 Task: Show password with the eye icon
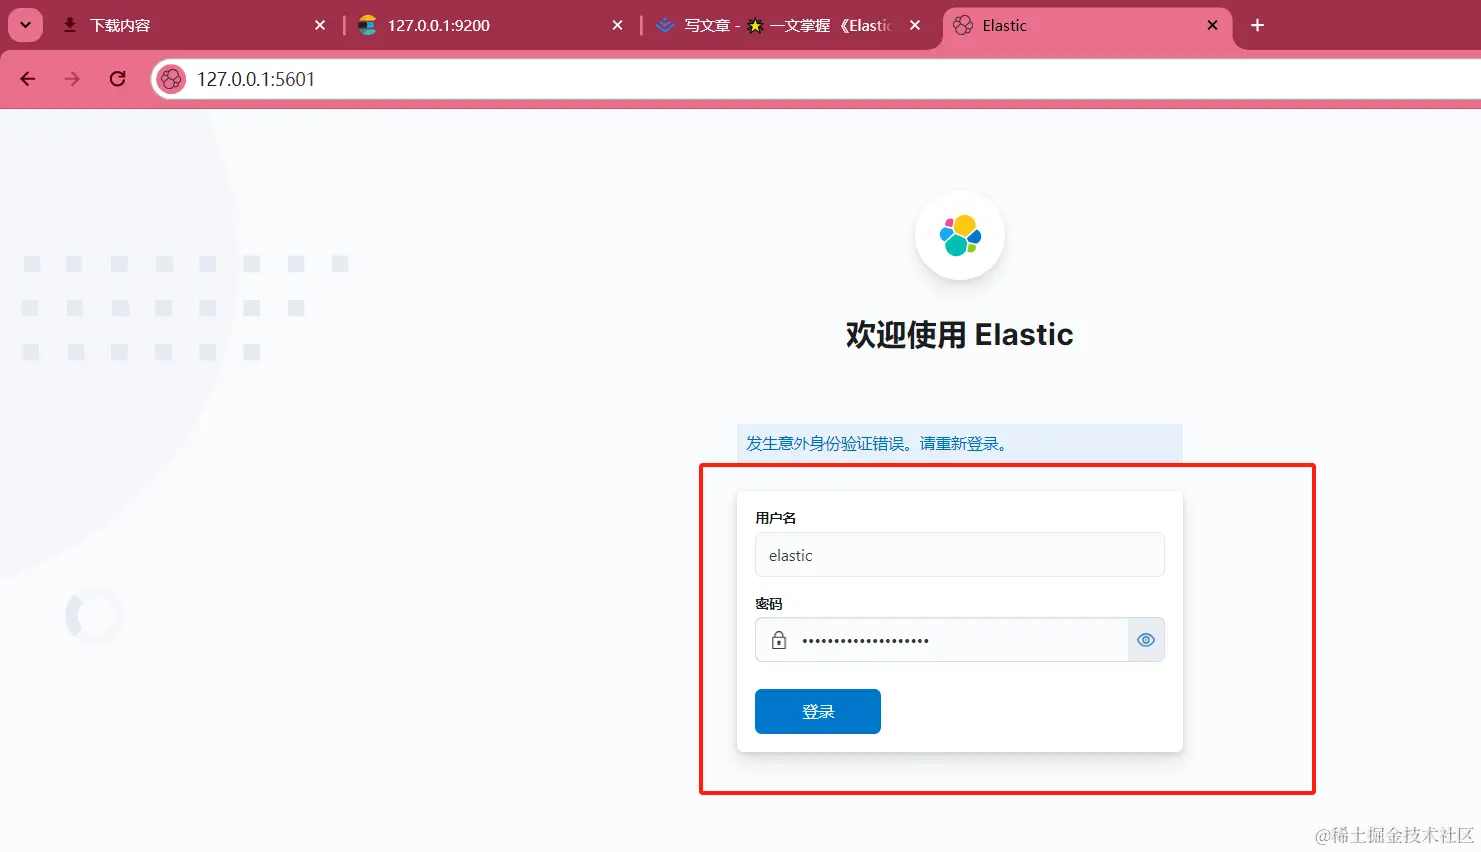(1146, 640)
